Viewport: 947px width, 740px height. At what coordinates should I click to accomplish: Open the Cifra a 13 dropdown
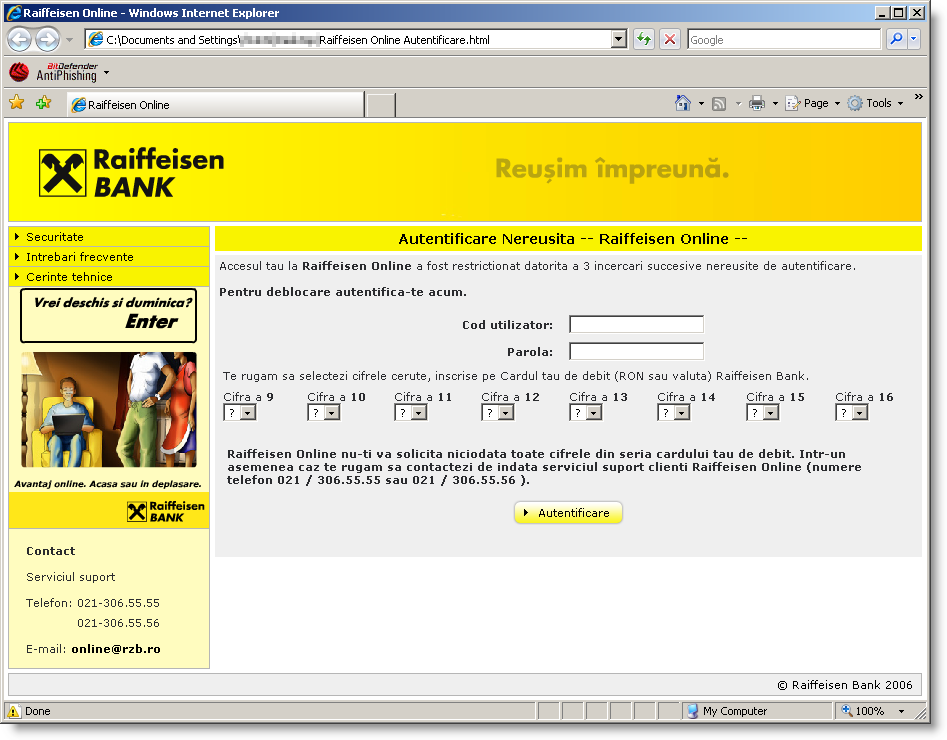tap(586, 413)
